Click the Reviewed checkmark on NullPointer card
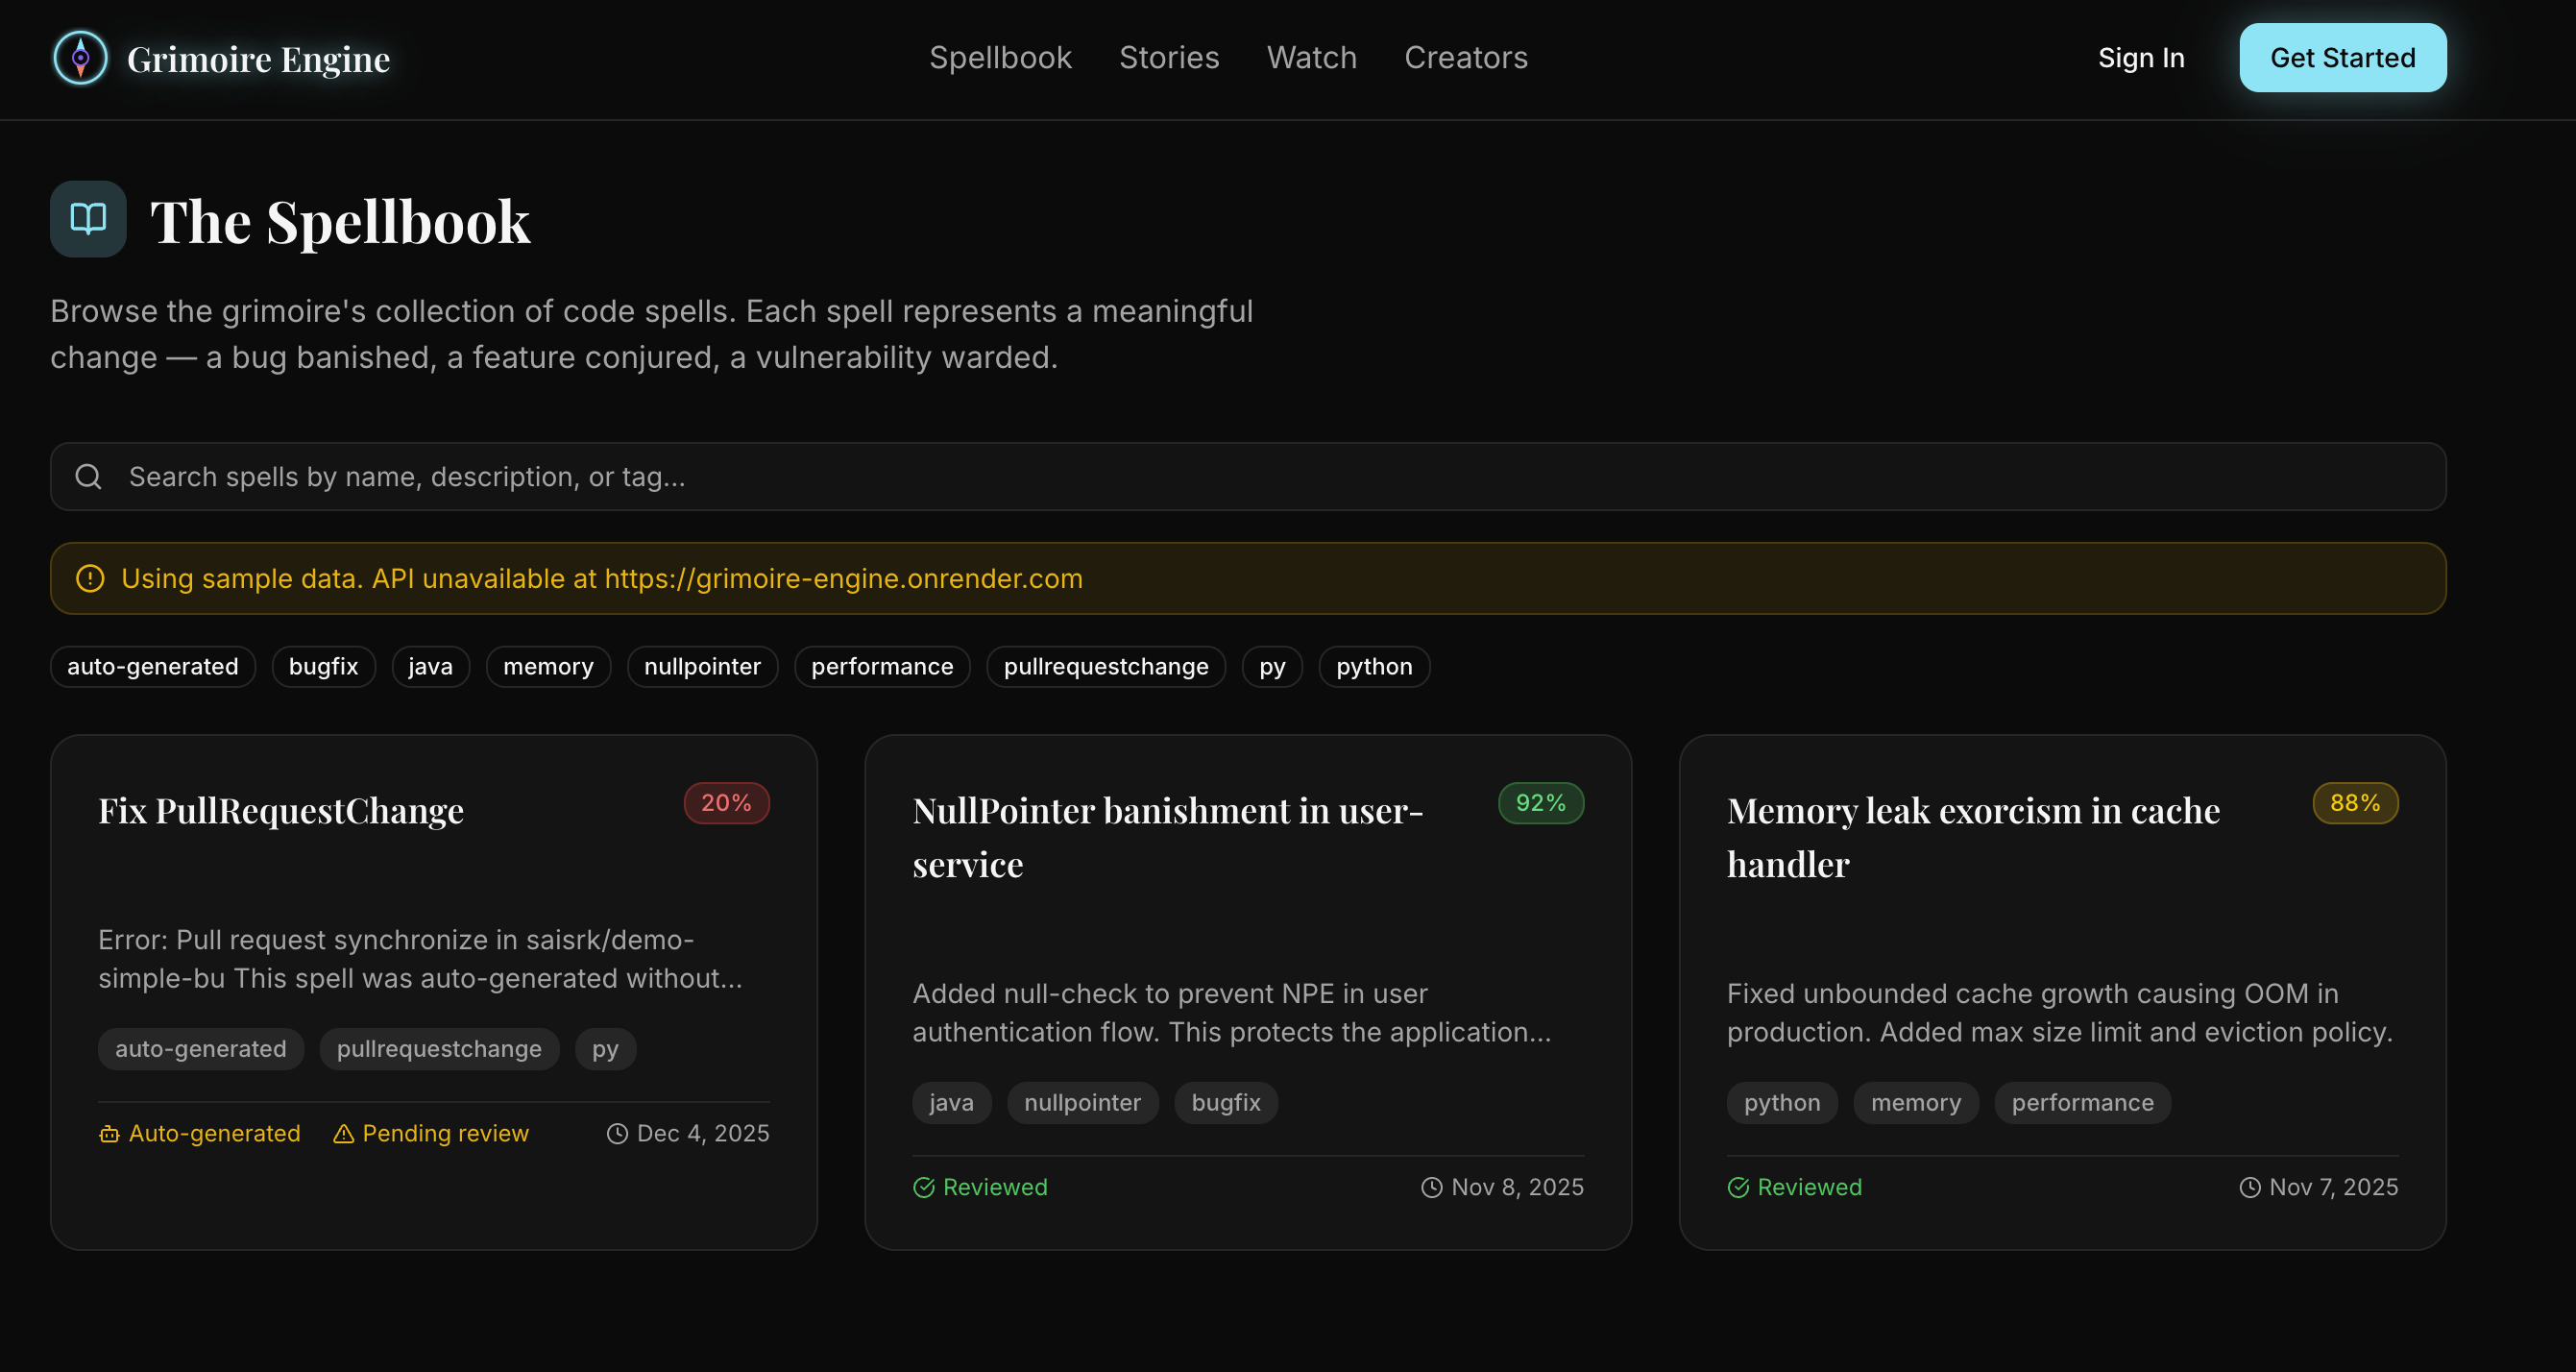2576x1372 pixels. pyautogui.click(x=924, y=1188)
